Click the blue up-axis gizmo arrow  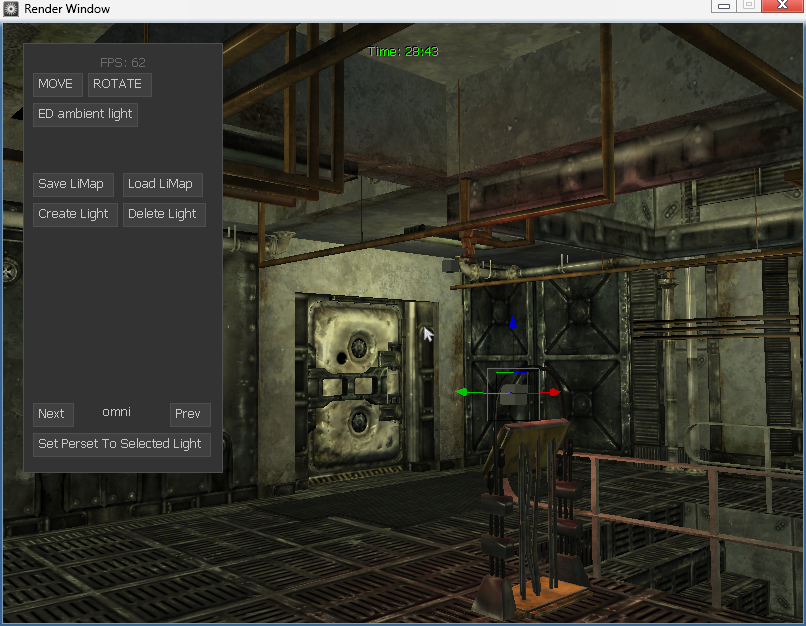513,323
